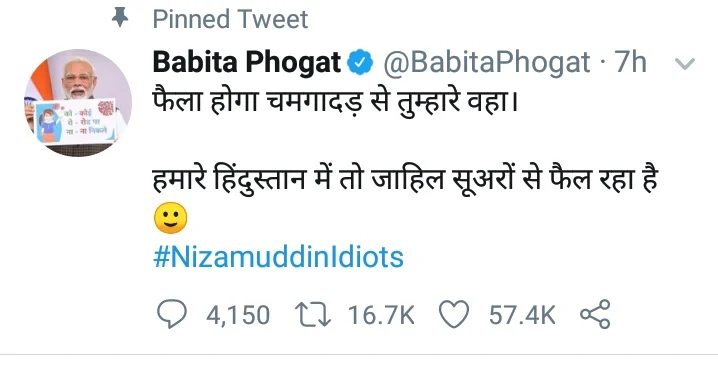The image size is (718, 373).
Task: Share the tweet via the share icon
Action: click(x=595, y=314)
